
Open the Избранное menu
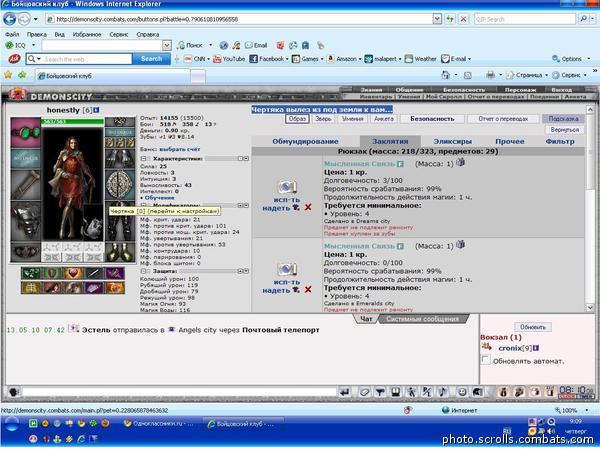87,34
